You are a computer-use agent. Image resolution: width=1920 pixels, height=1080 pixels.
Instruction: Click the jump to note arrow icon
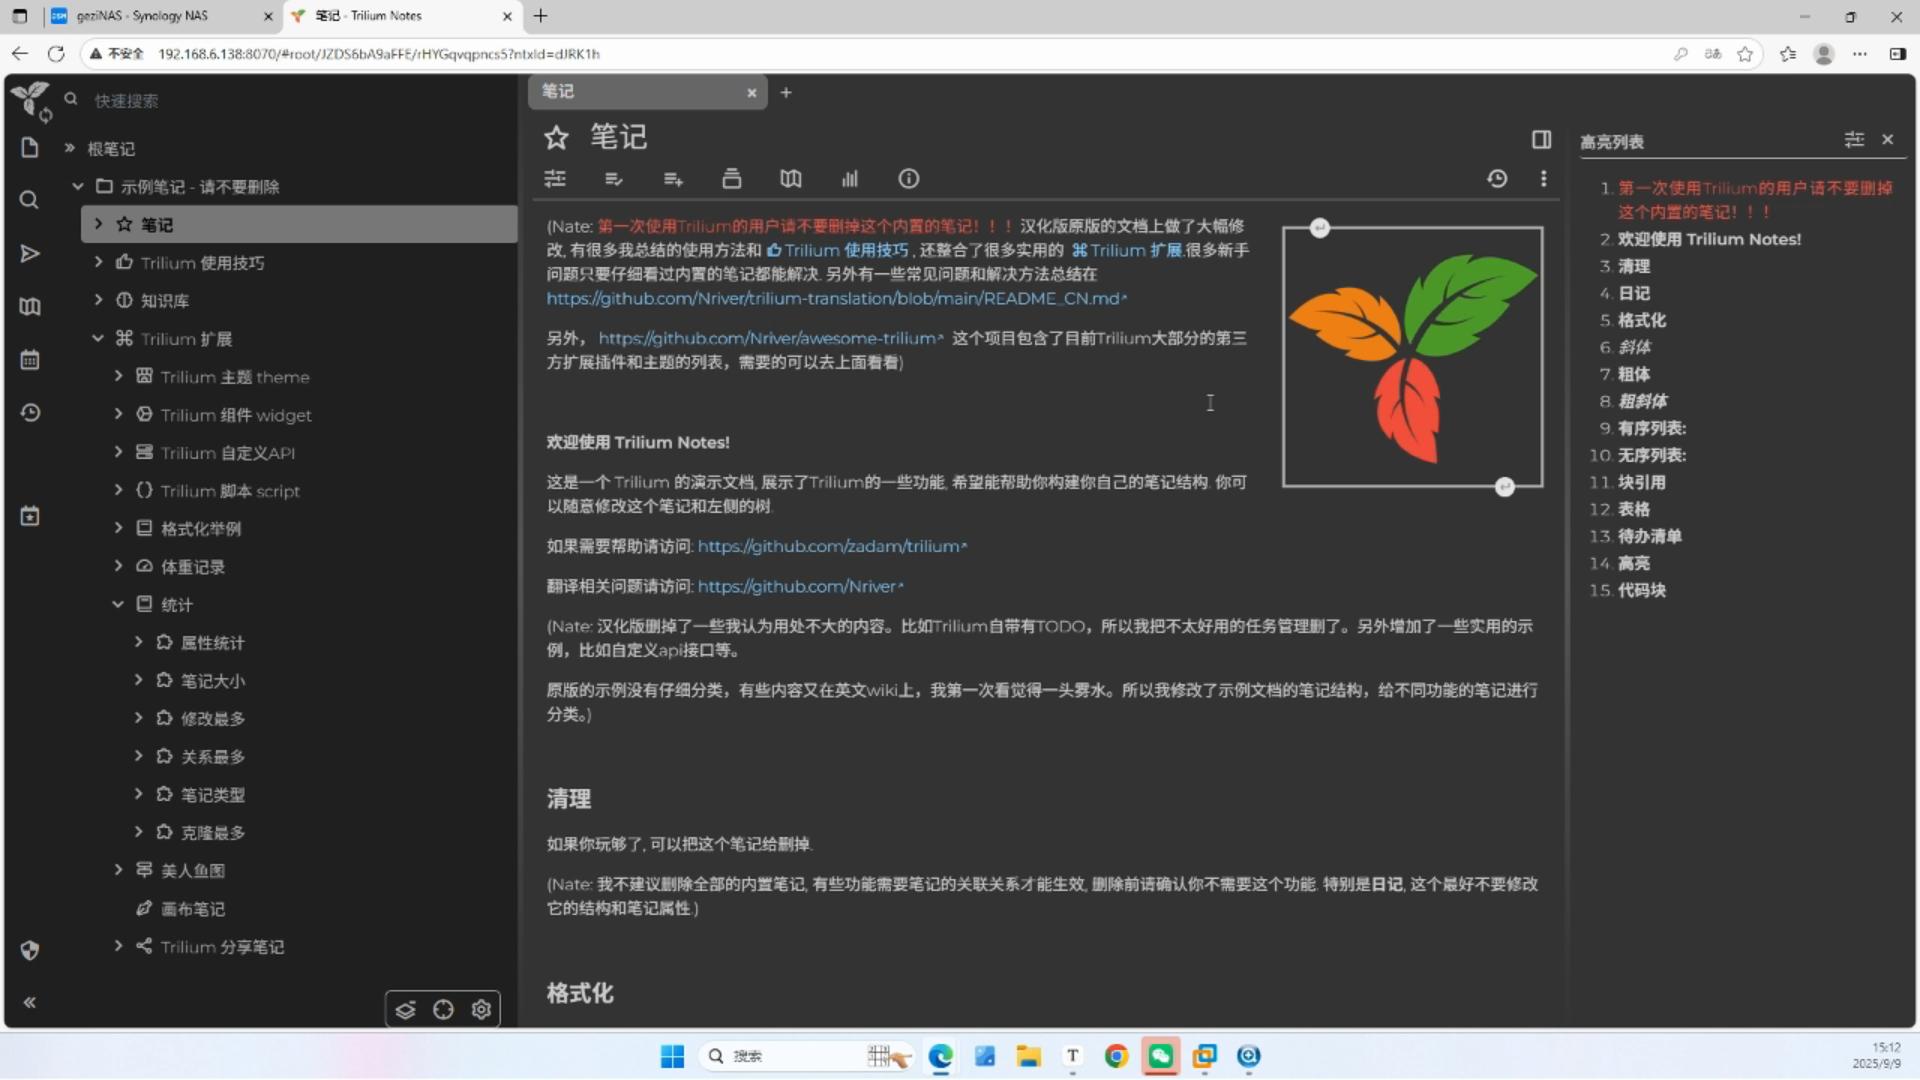coord(30,254)
